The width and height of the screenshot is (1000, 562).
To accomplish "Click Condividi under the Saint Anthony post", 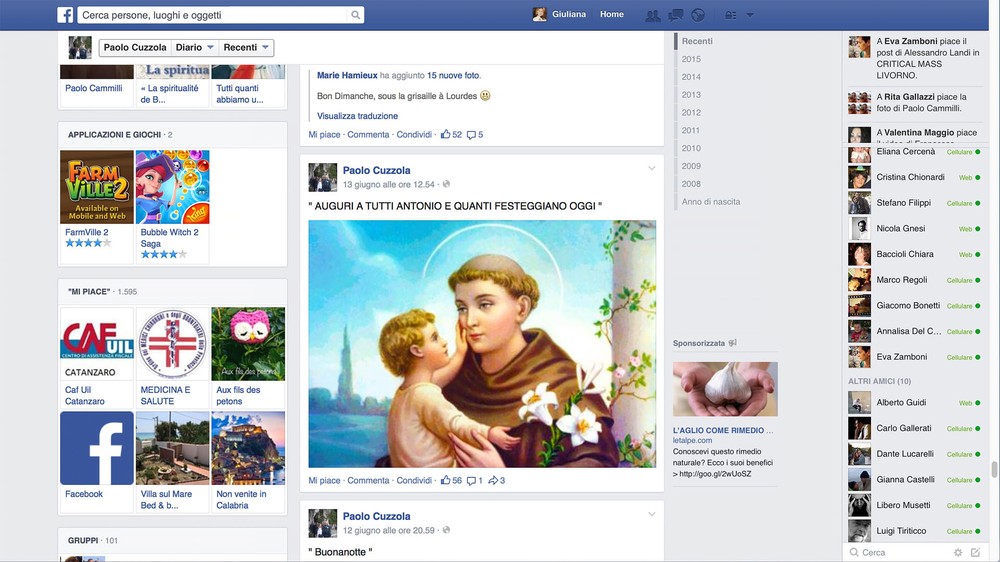I will pos(414,480).
